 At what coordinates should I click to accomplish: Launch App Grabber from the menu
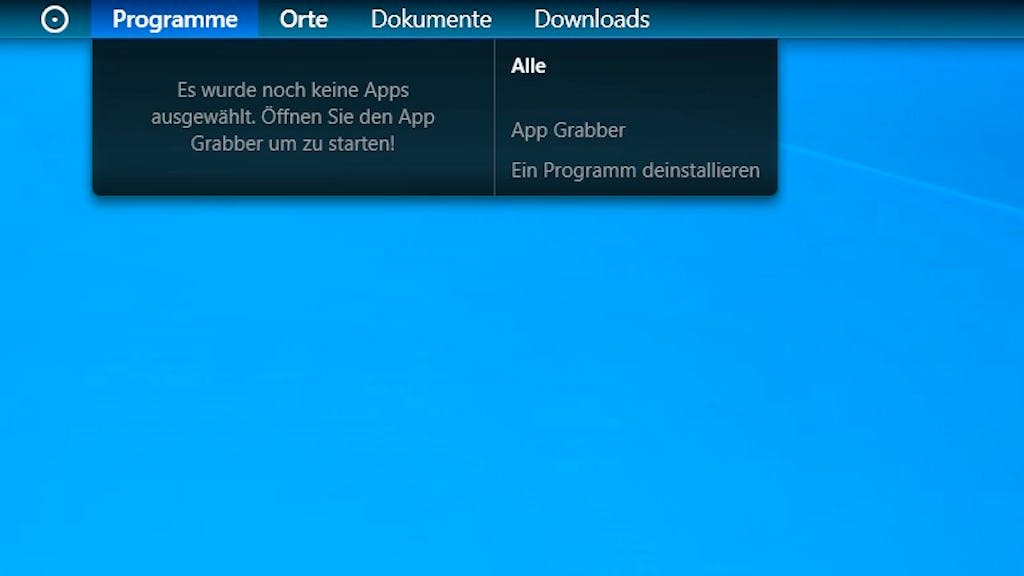568,130
